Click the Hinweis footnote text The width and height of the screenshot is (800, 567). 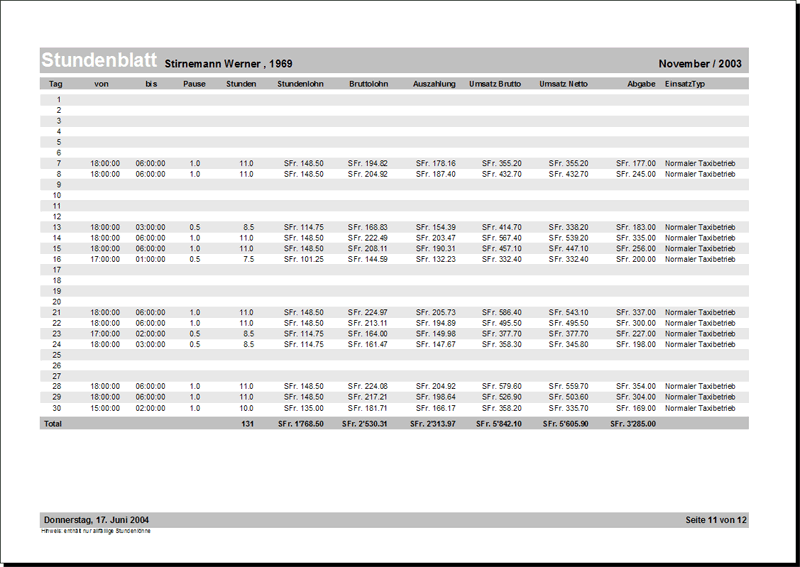pos(96,531)
